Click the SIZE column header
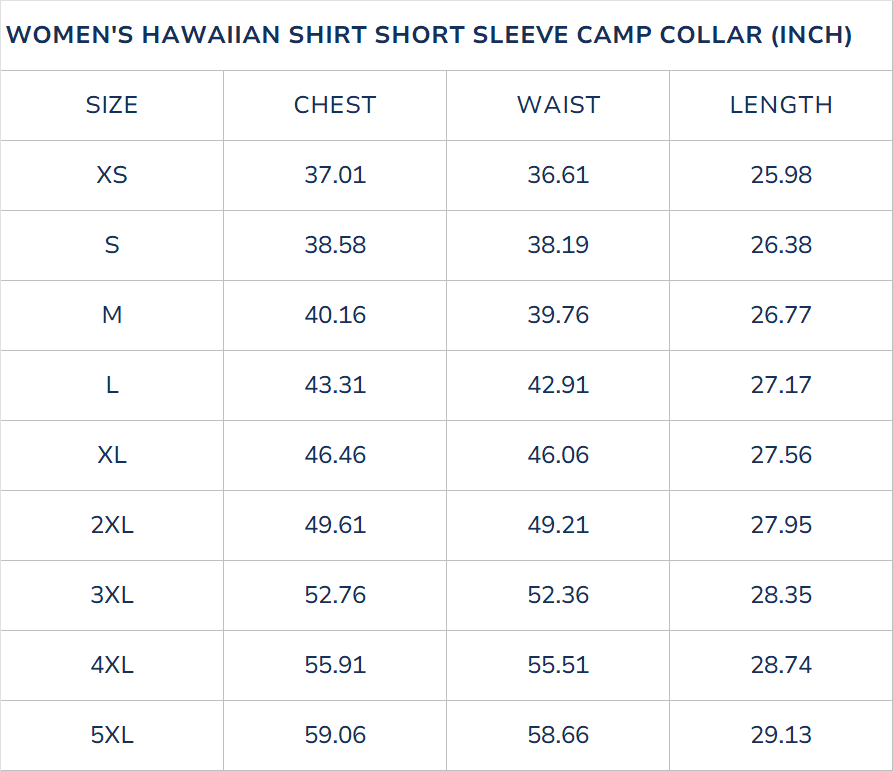This screenshot has height=771, width=893. tap(112, 105)
